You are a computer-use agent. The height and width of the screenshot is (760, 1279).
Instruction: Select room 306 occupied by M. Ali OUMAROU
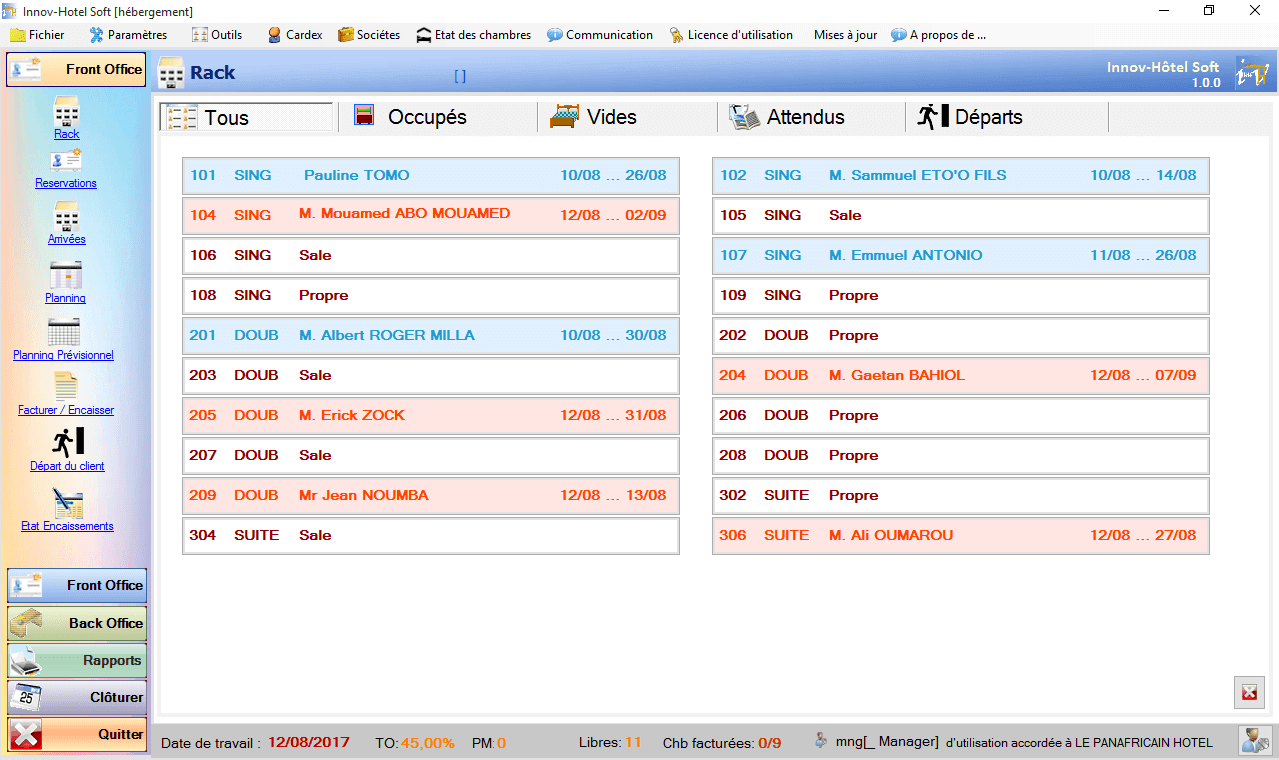tap(958, 535)
